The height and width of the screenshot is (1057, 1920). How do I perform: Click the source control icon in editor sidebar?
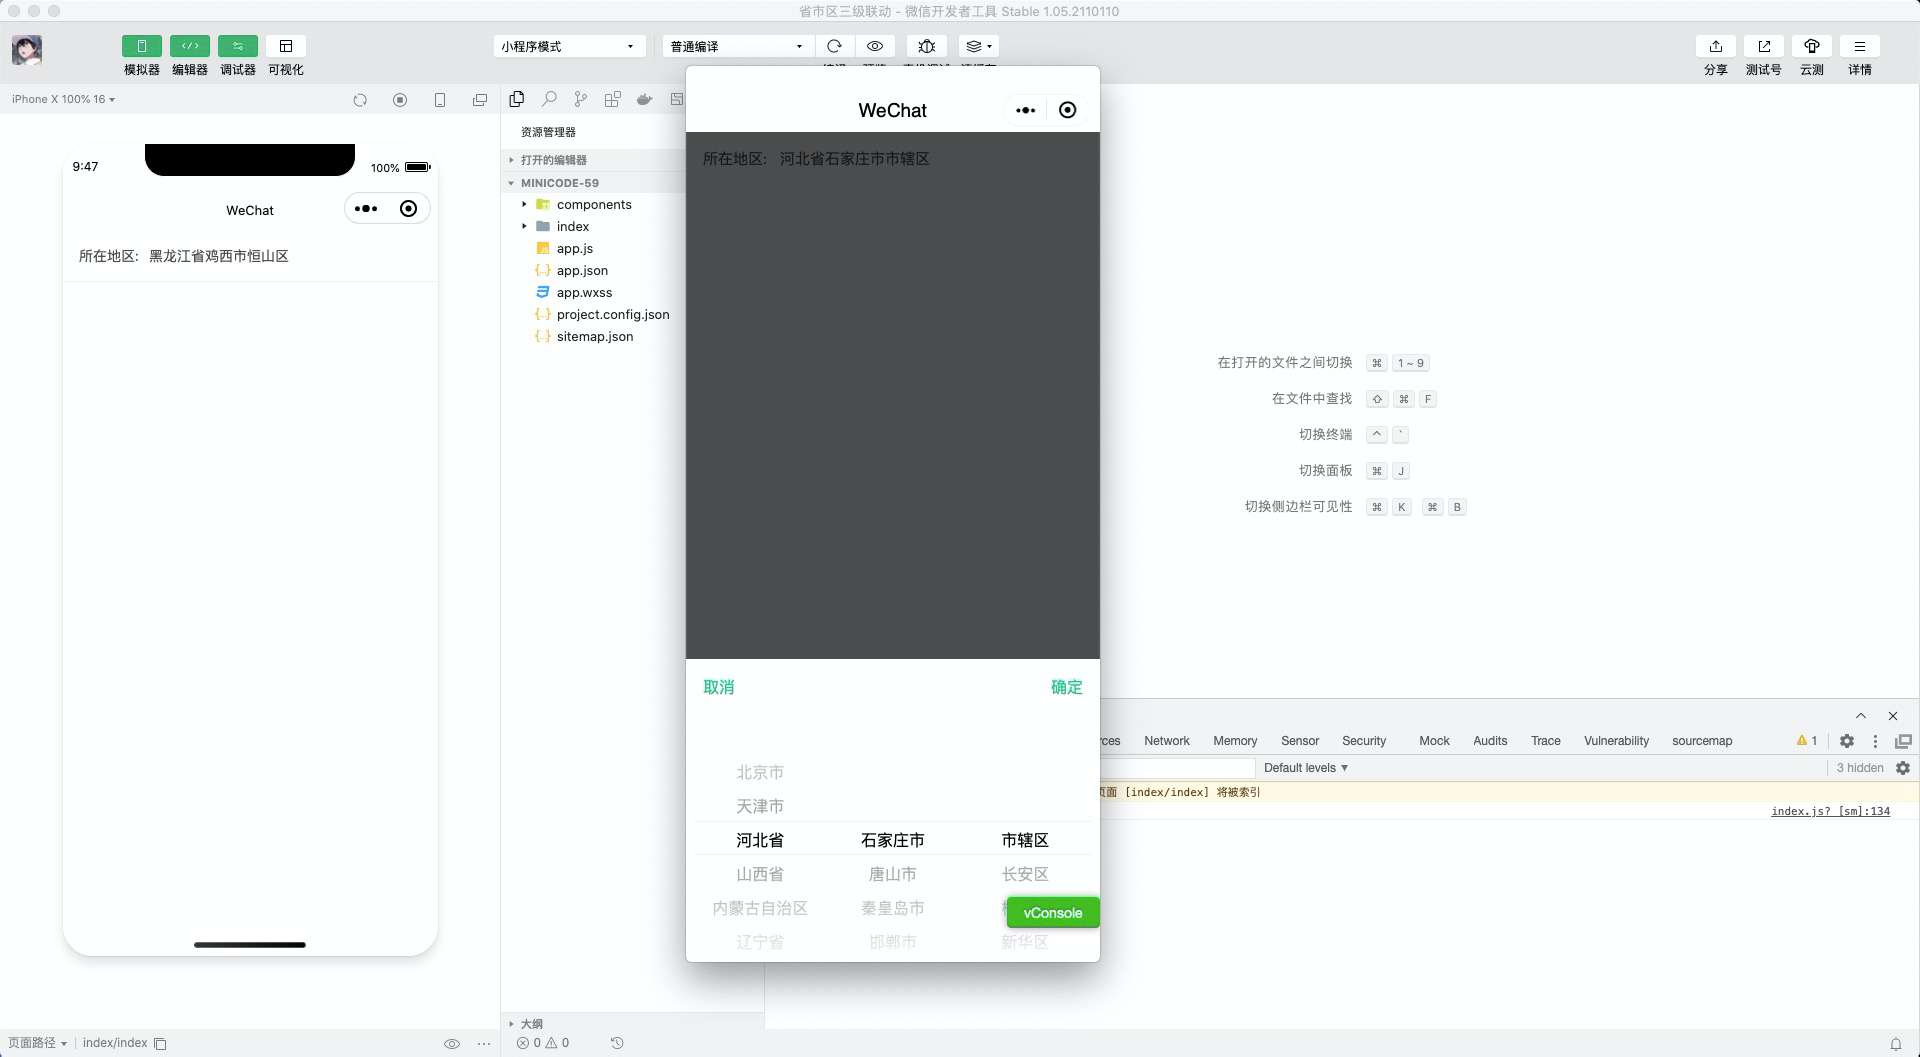click(x=581, y=99)
